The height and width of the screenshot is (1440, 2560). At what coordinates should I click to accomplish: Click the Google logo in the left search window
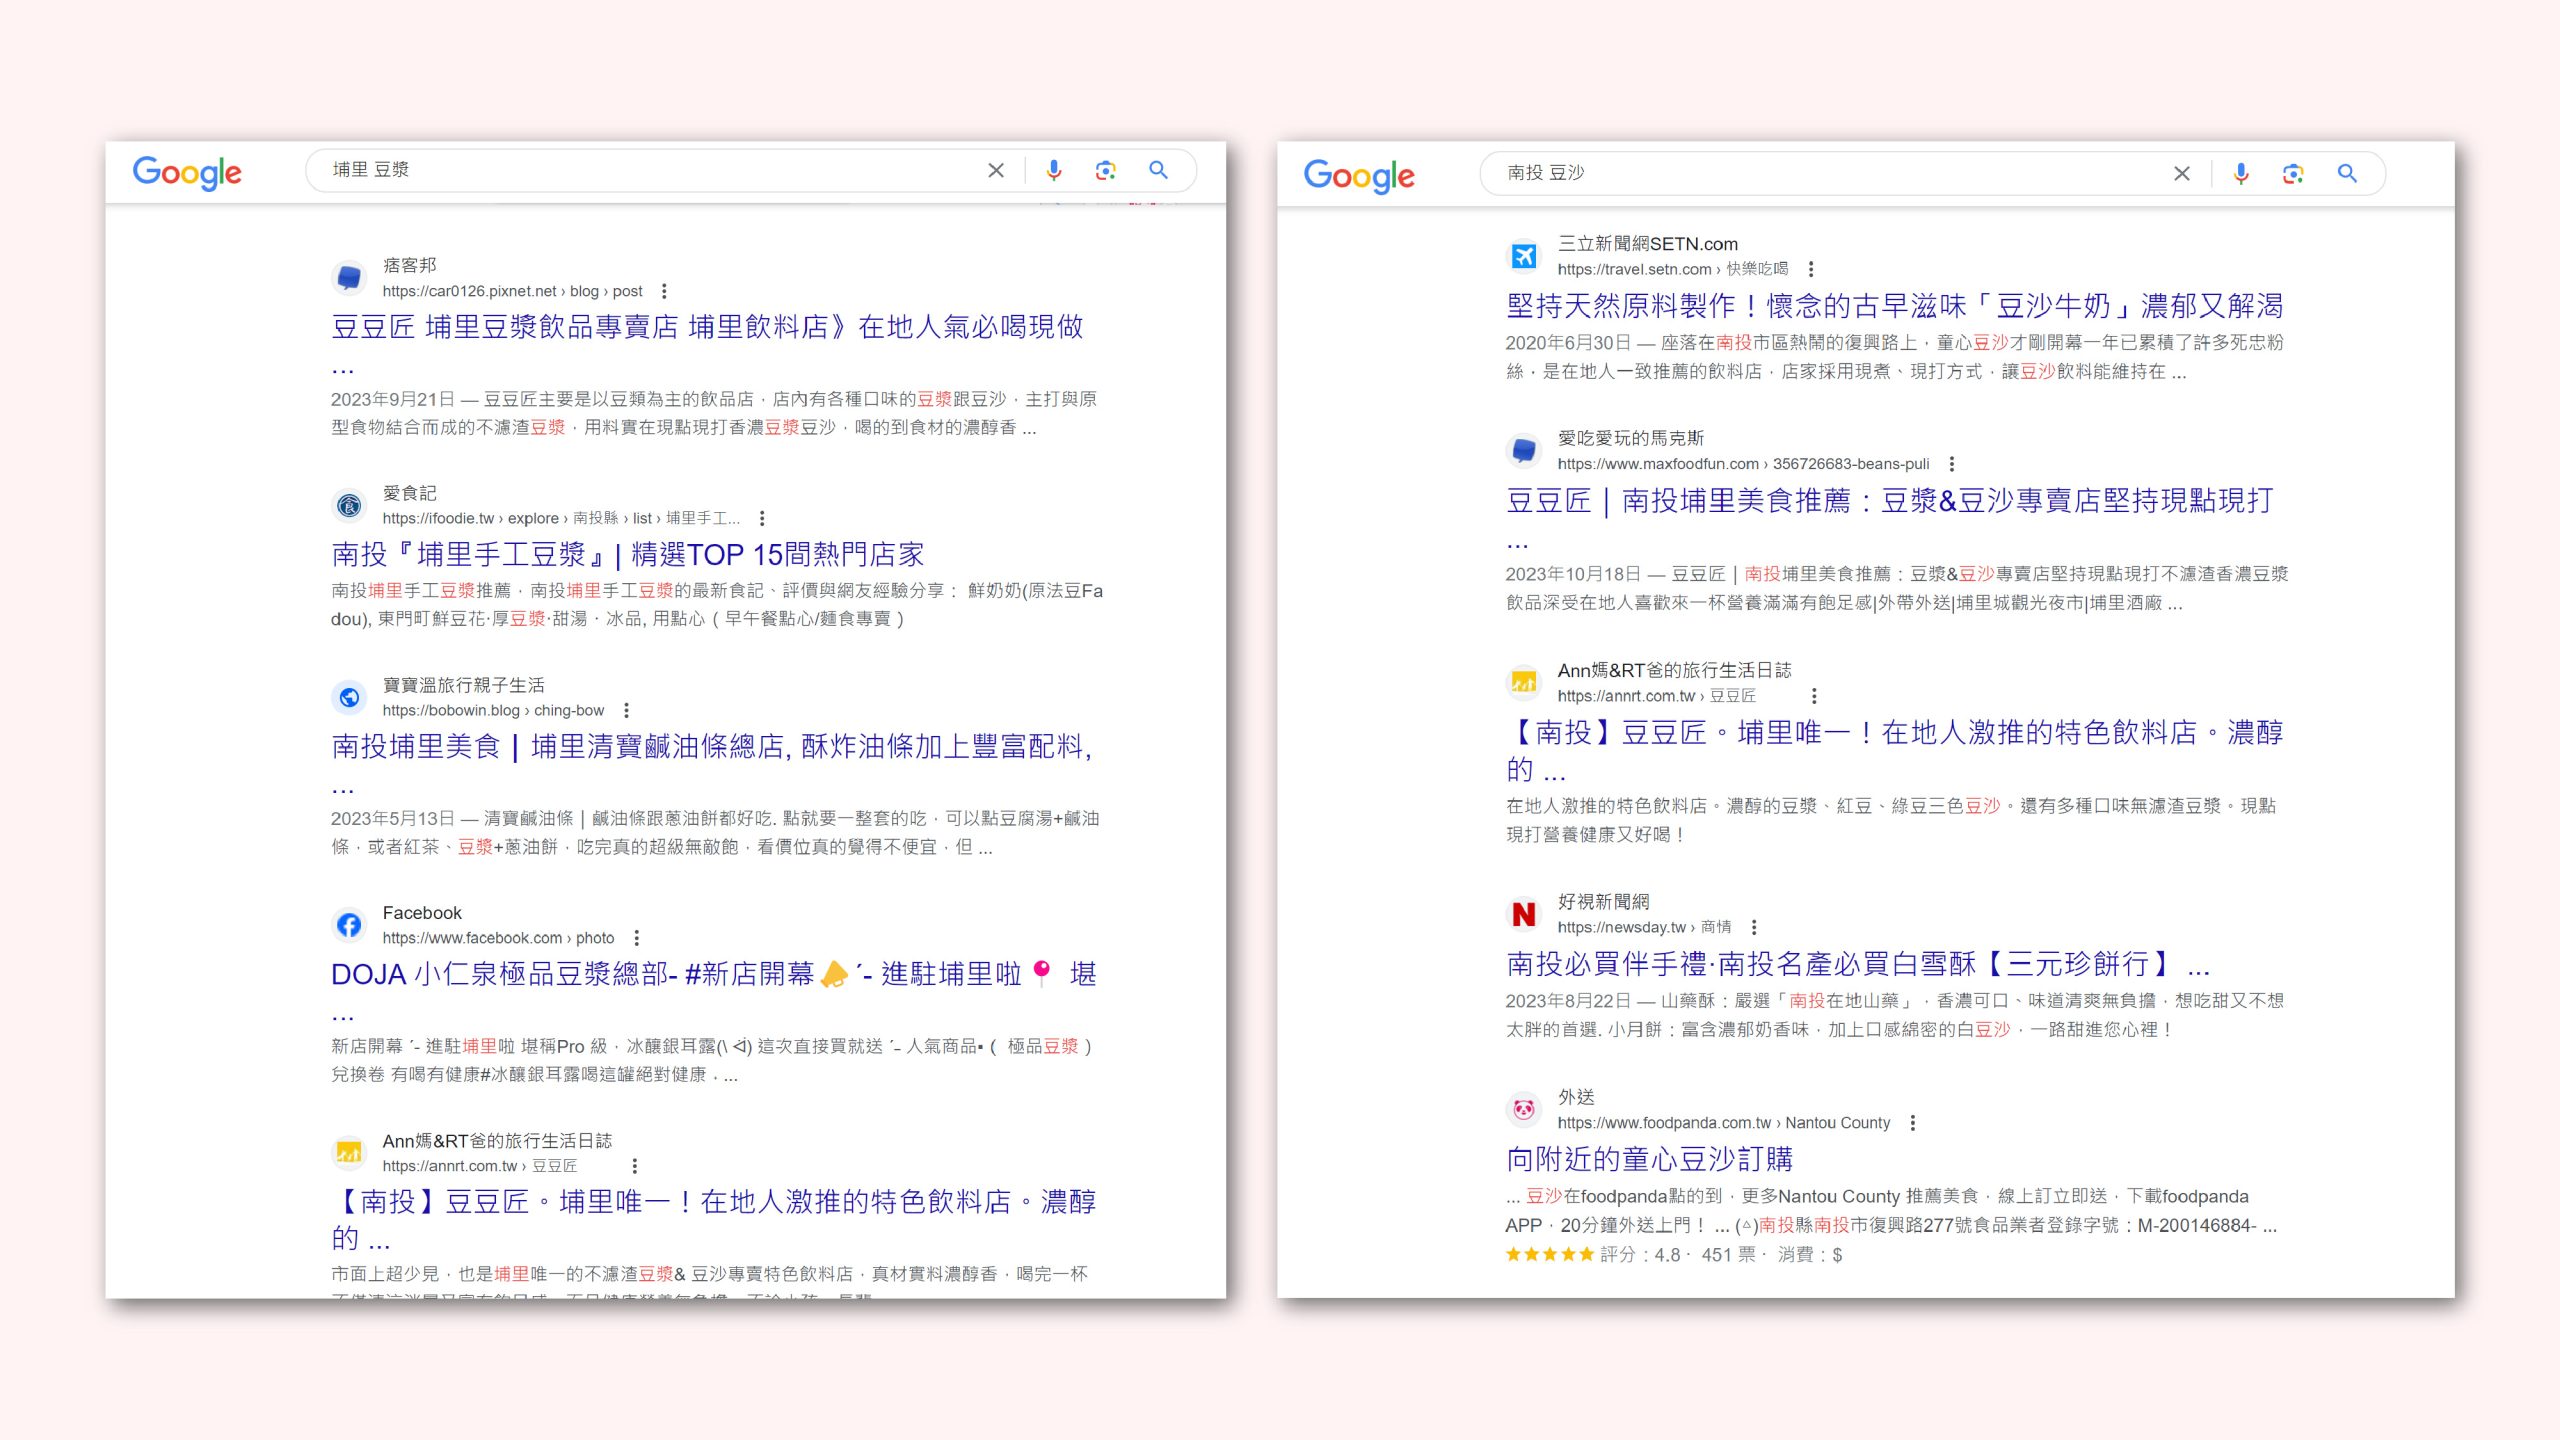187,172
